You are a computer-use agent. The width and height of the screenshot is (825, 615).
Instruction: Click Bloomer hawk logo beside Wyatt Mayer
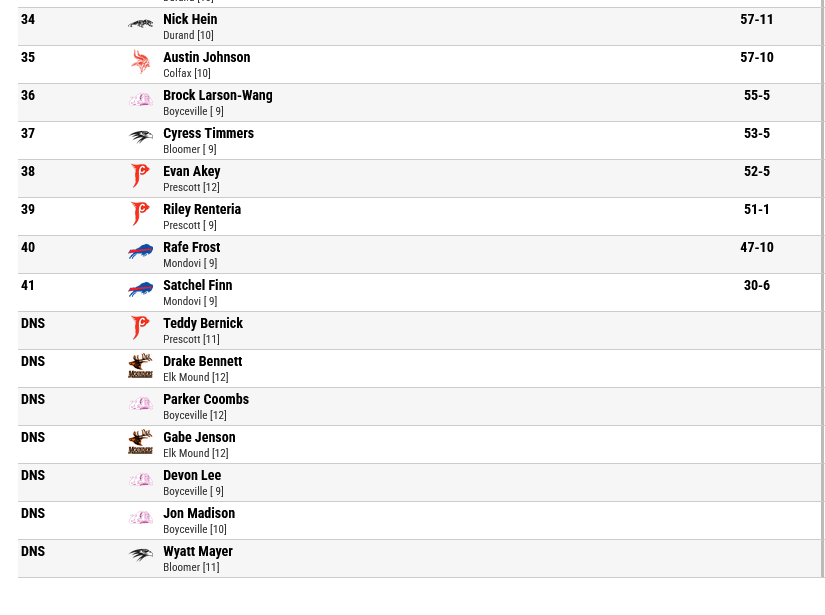click(140, 555)
